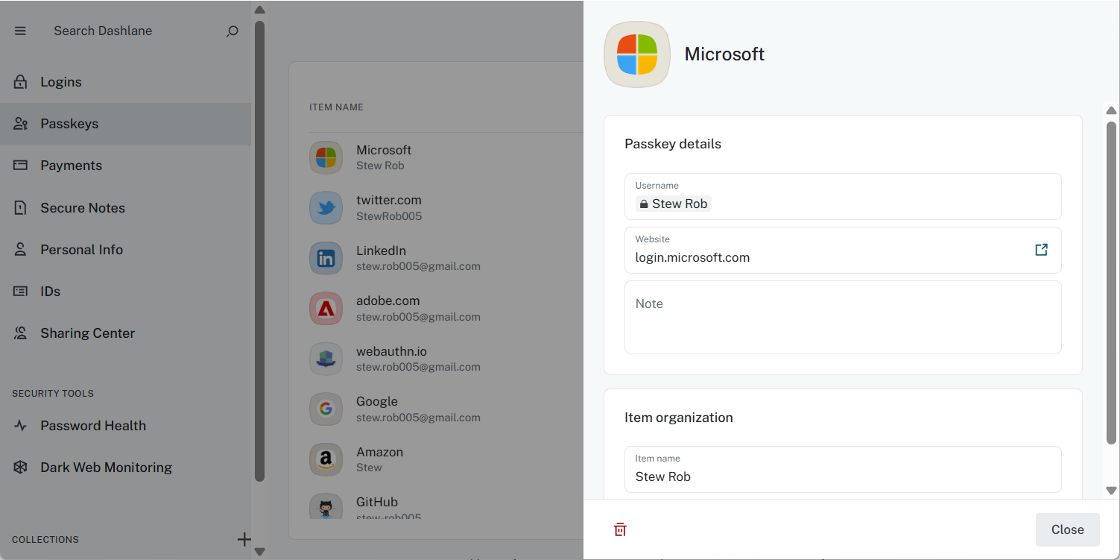This screenshot has width=1120, height=560.
Task: Open Dark Web Monitoring
Action: tap(106, 467)
